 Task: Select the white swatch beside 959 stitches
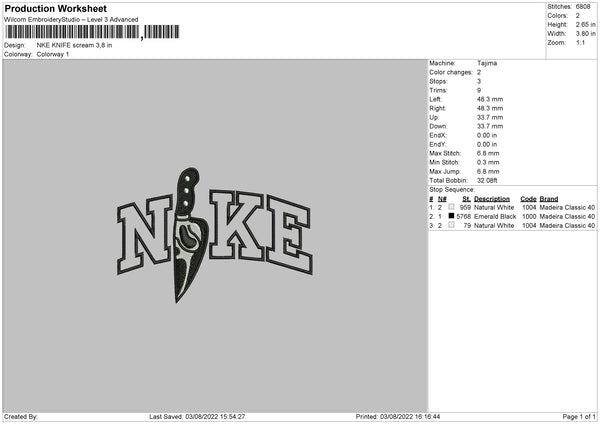(451, 207)
